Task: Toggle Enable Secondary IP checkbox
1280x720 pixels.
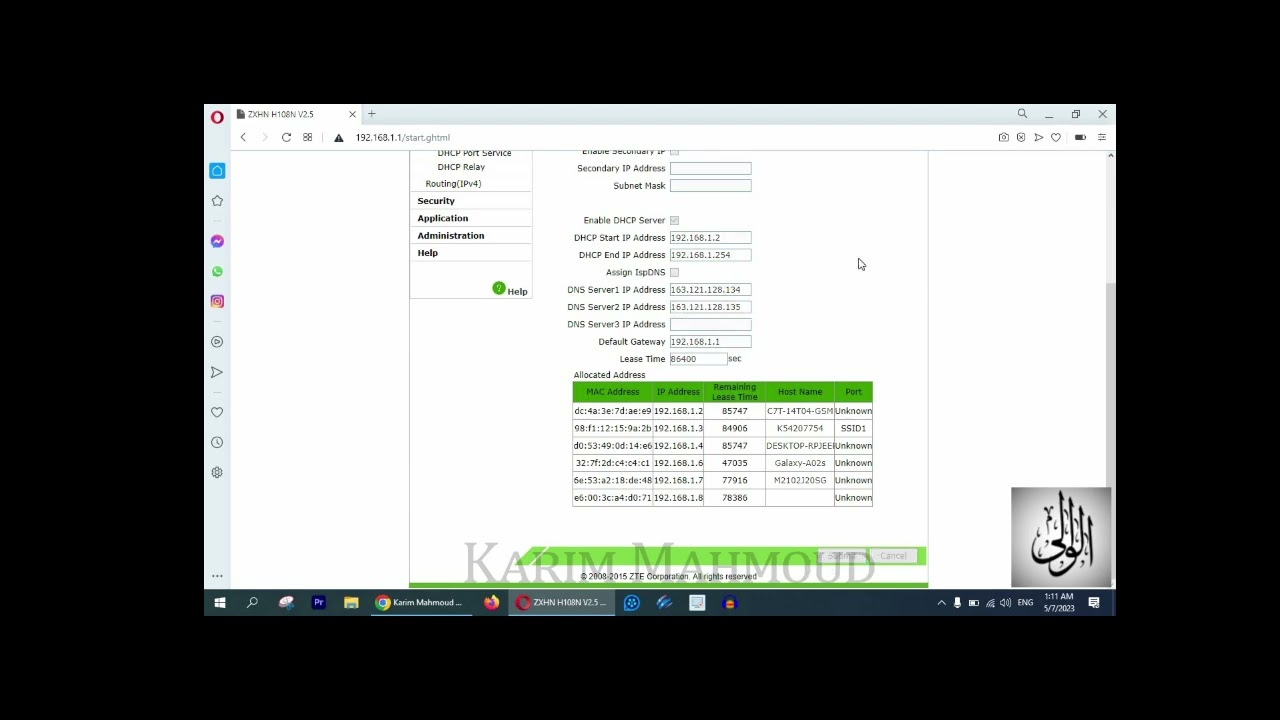Action: [674, 152]
